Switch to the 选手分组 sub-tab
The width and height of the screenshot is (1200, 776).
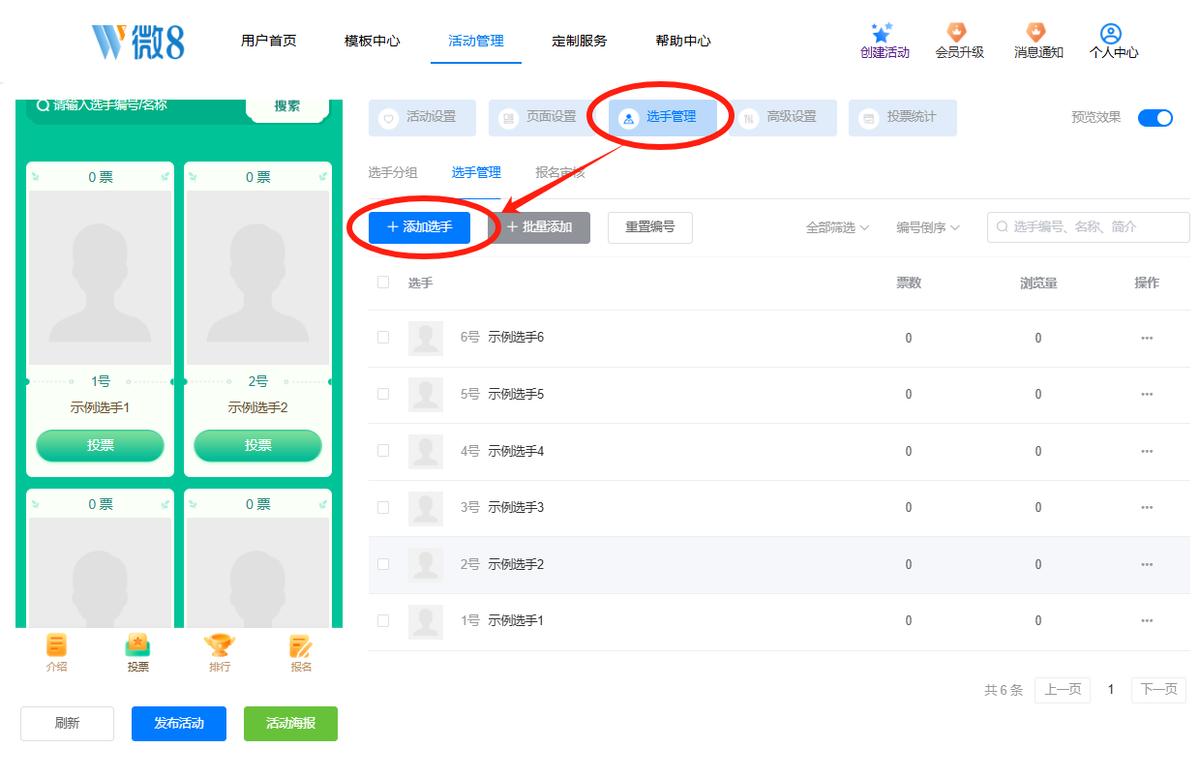(x=393, y=173)
